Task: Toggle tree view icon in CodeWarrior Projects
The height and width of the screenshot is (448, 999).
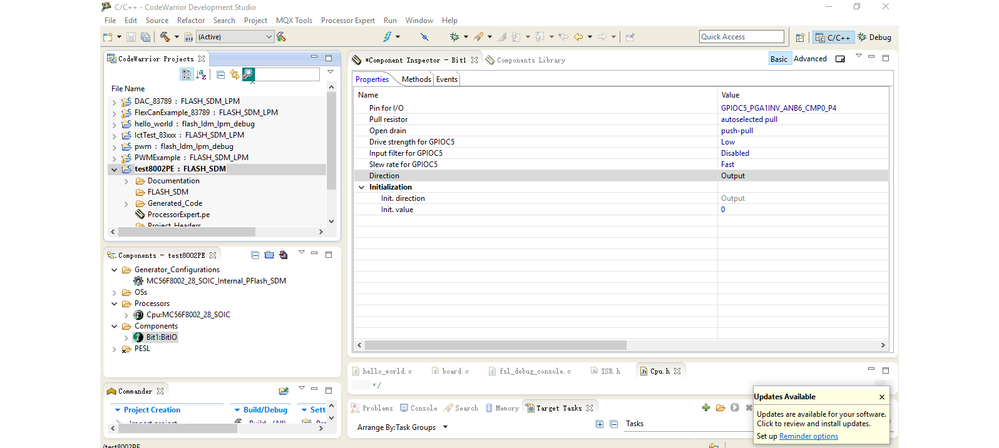Action: coord(186,75)
